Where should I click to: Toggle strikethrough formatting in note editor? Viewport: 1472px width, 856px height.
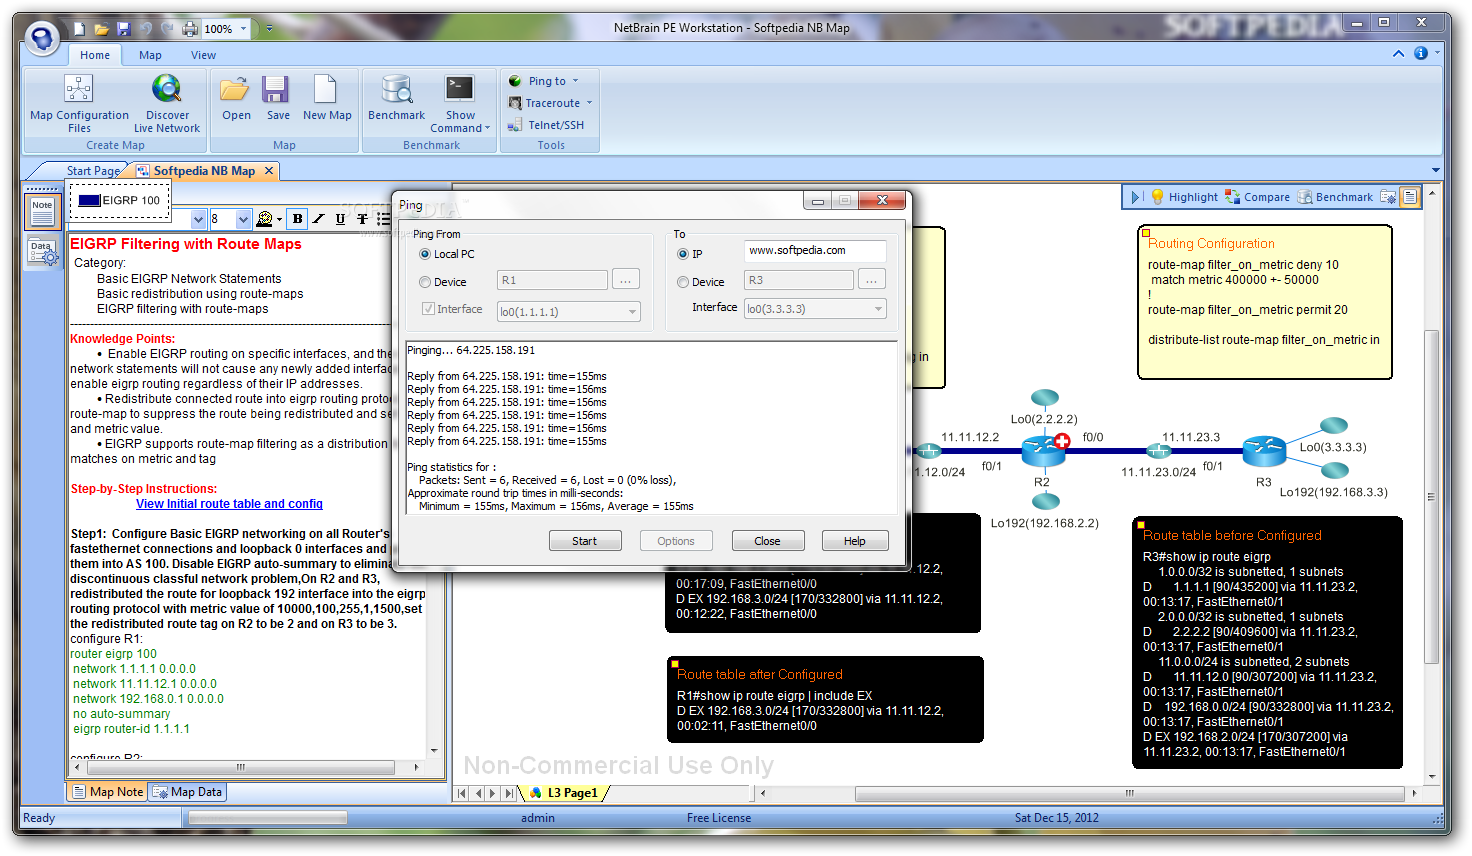pos(362,219)
